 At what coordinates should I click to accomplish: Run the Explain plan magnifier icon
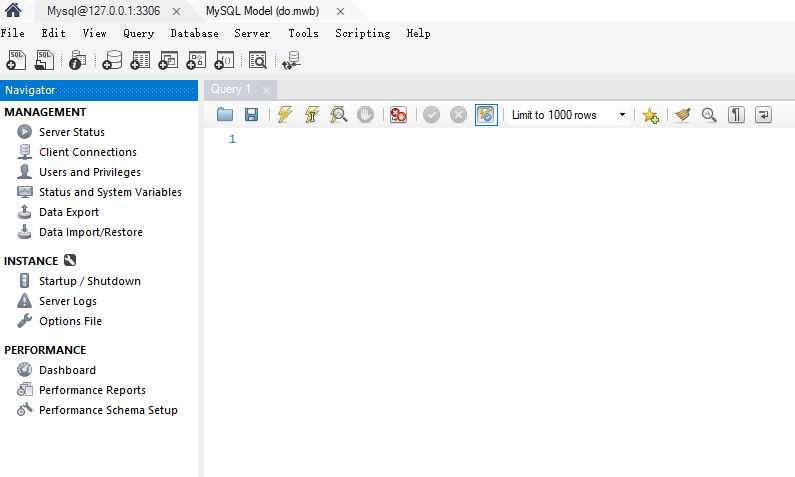338,115
